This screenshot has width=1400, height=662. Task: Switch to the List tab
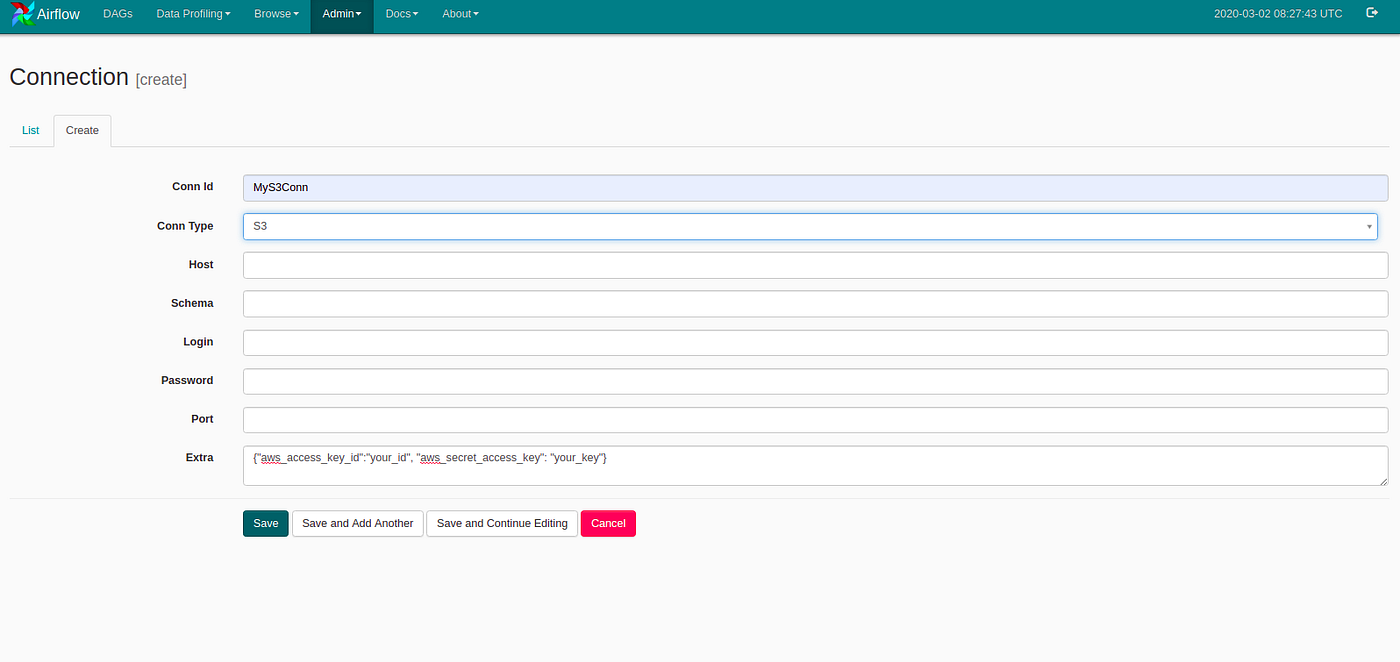(30, 130)
